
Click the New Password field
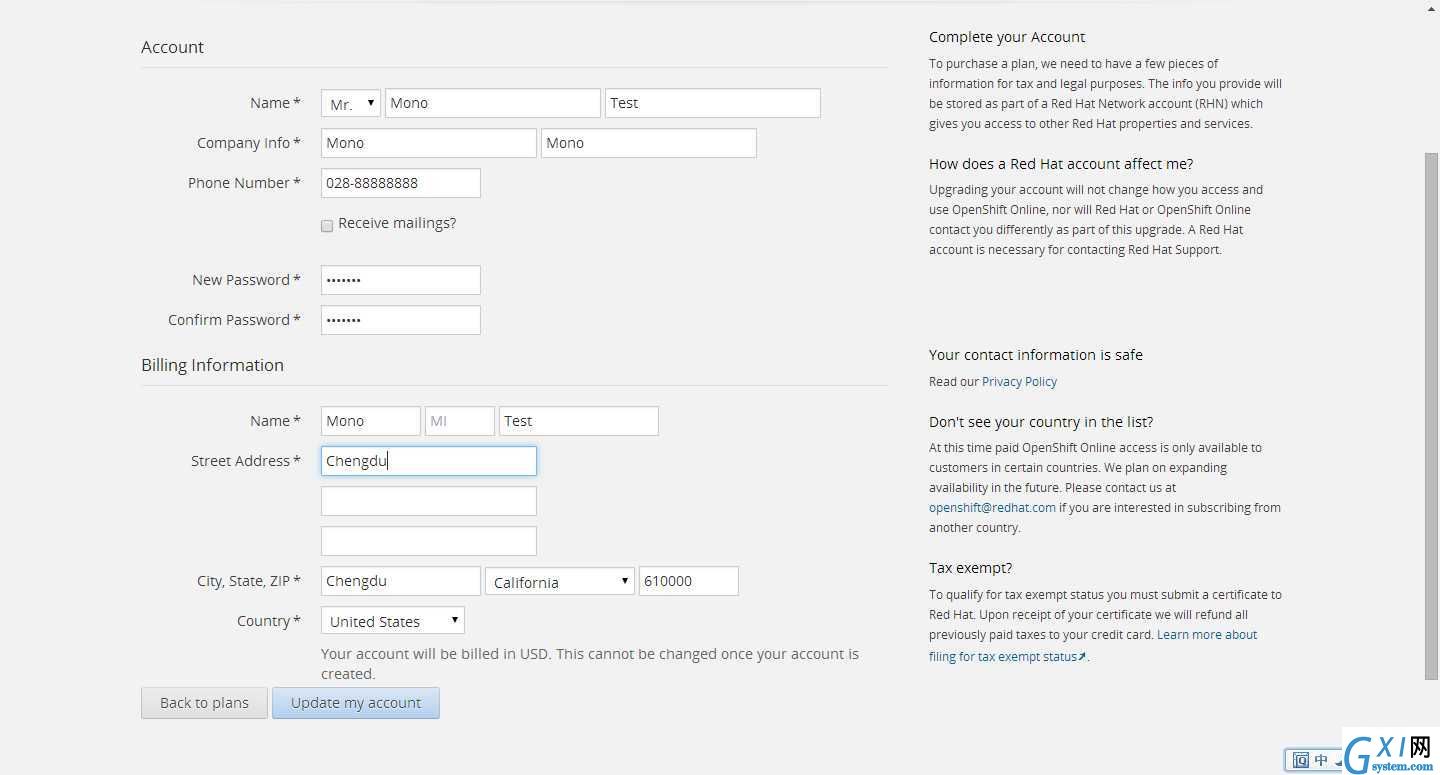click(x=401, y=280)
